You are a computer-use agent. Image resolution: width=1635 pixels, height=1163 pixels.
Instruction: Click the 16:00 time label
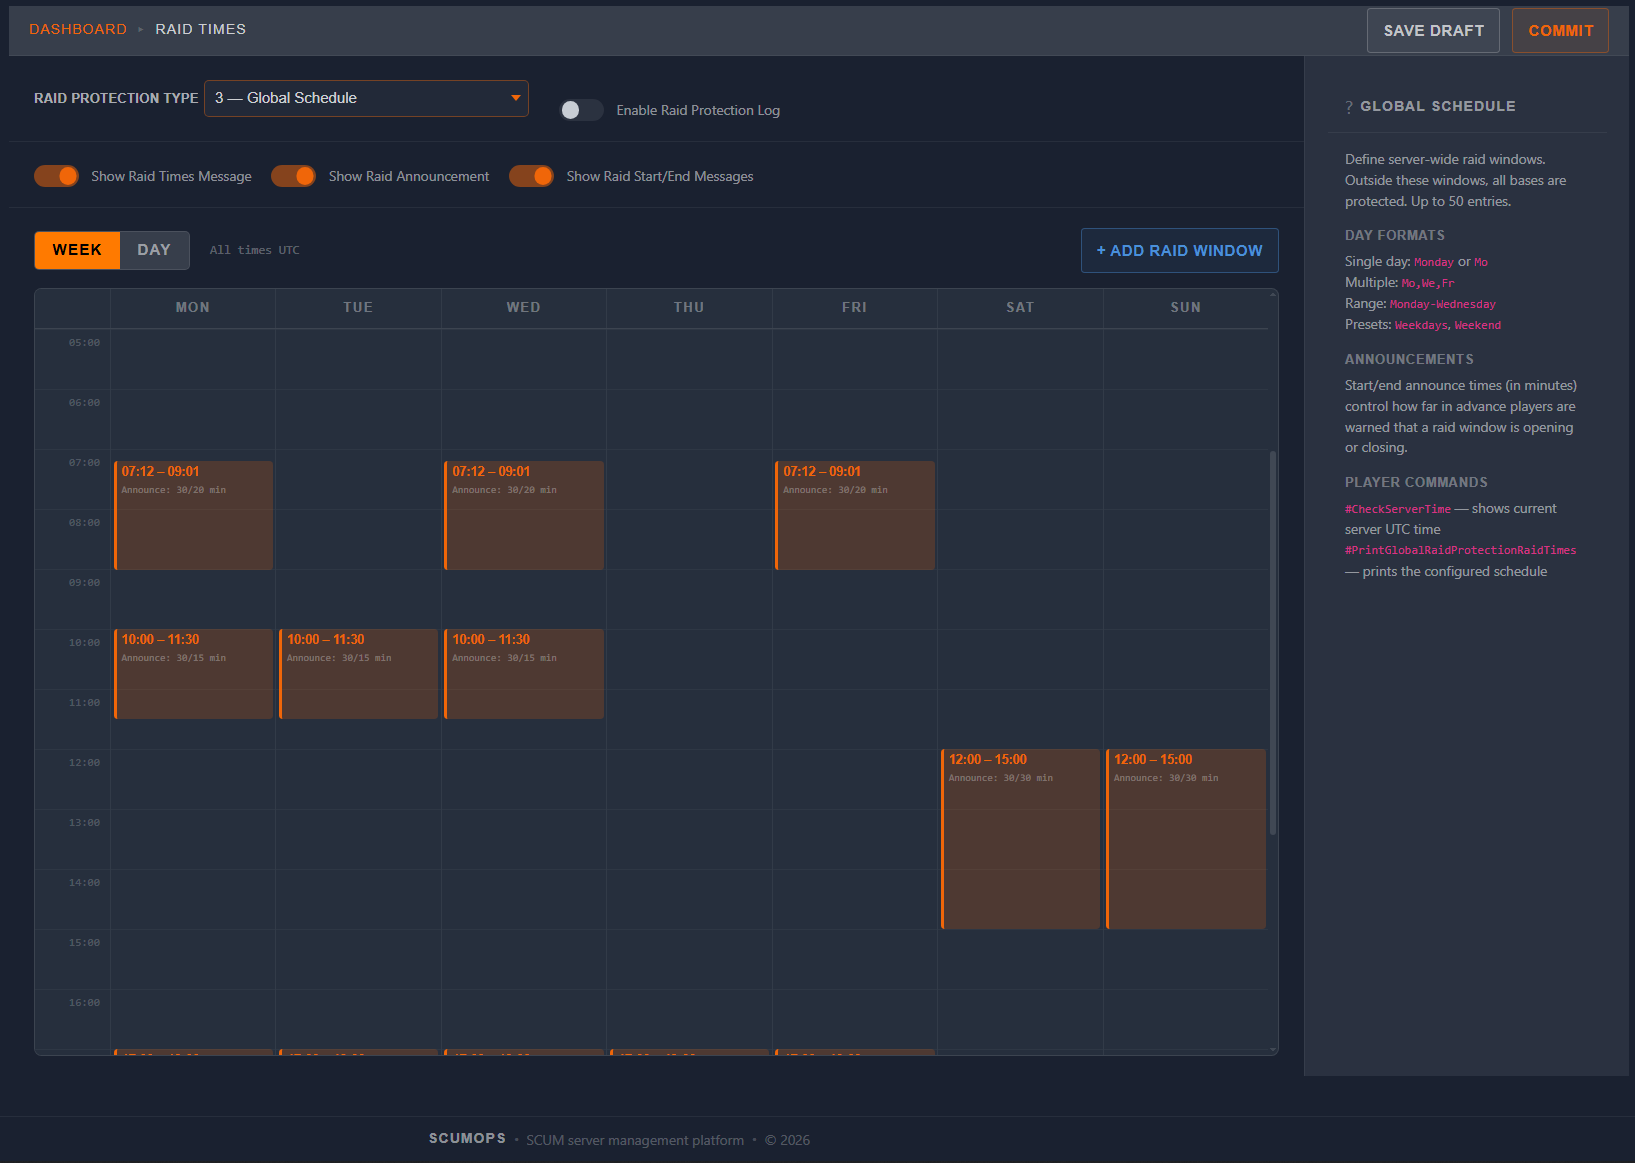(x=84, y=1003)
